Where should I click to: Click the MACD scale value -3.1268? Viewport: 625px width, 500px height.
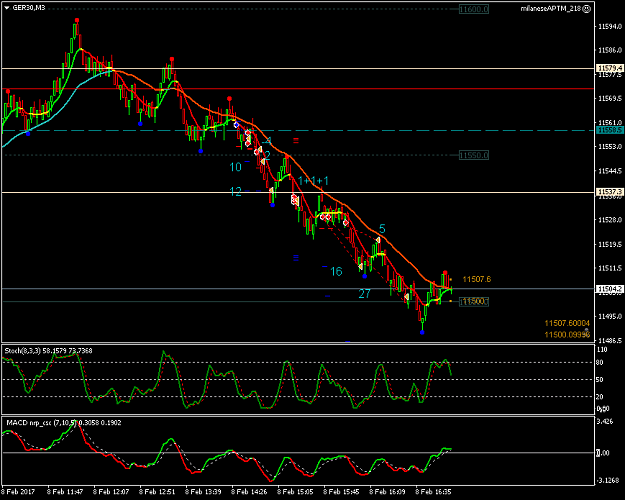tap(607, 480)
